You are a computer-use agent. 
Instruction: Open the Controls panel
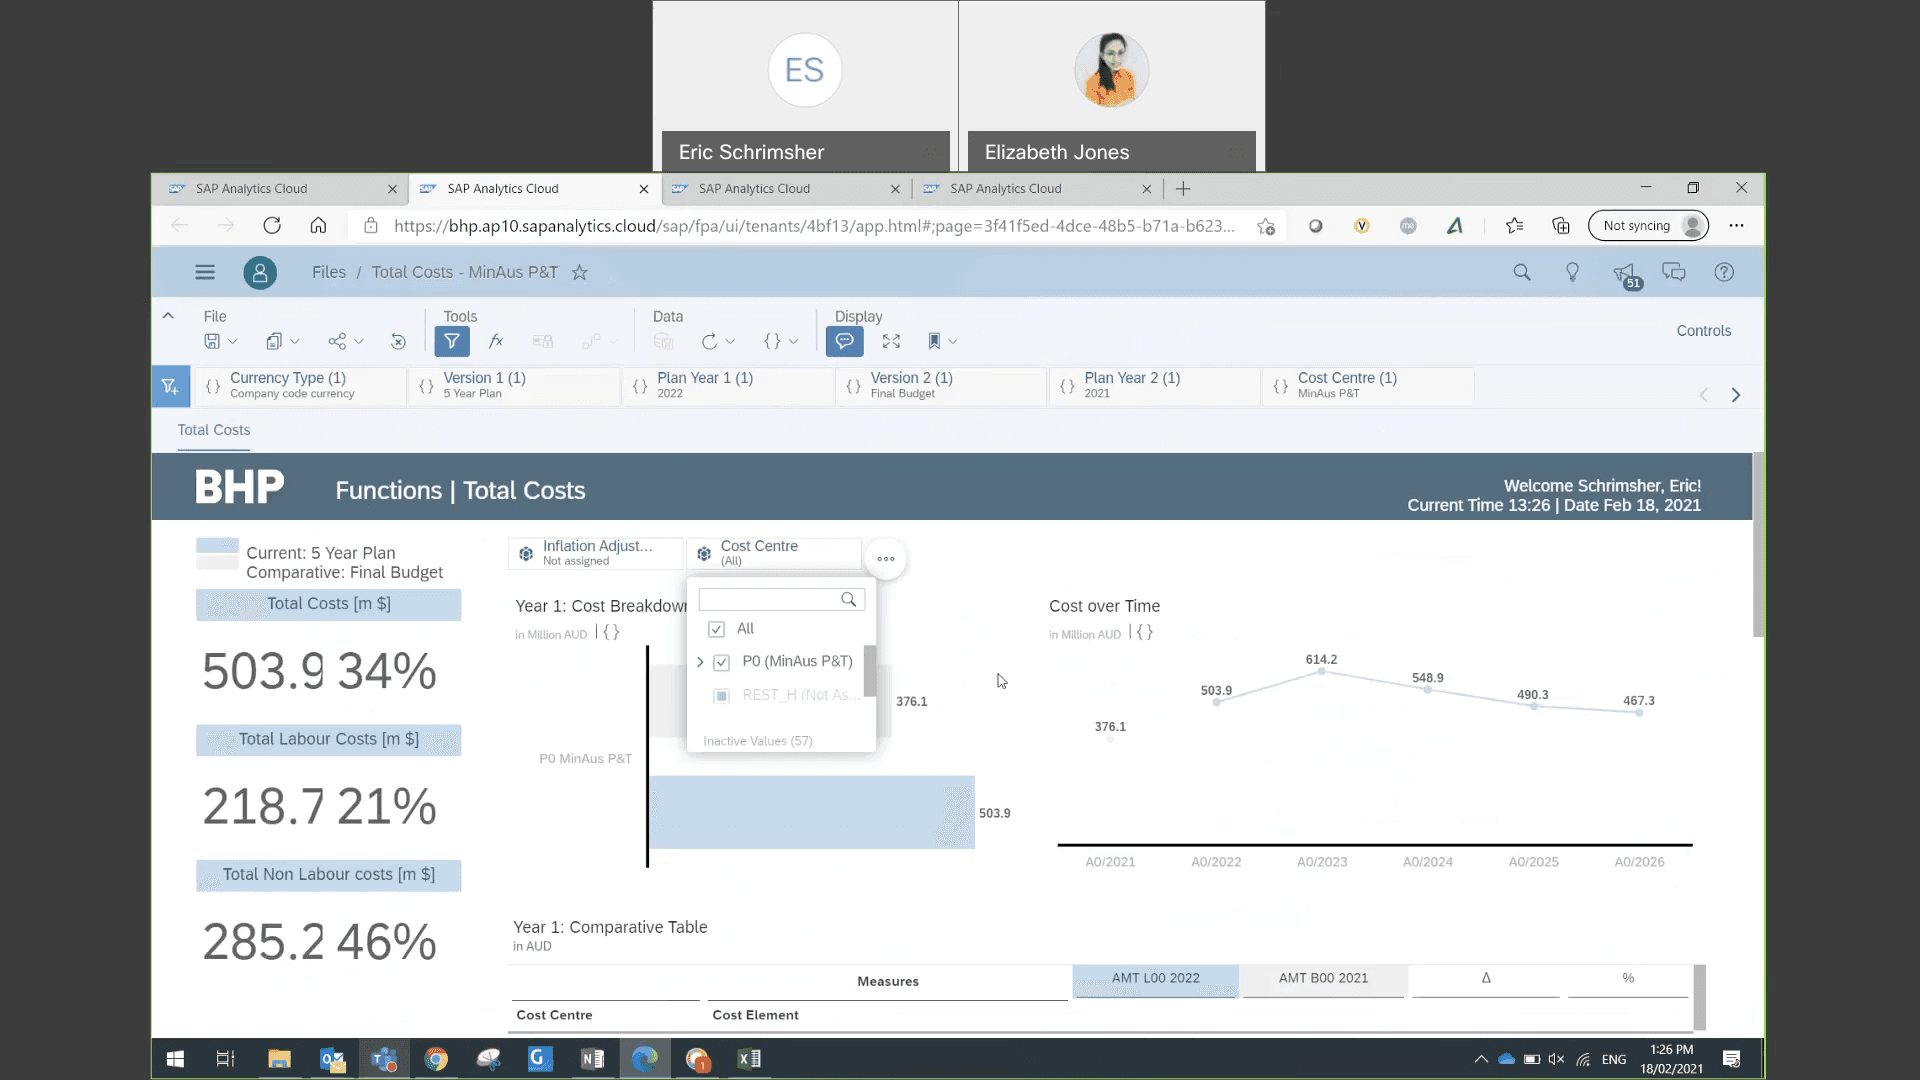pos(1703,331)
